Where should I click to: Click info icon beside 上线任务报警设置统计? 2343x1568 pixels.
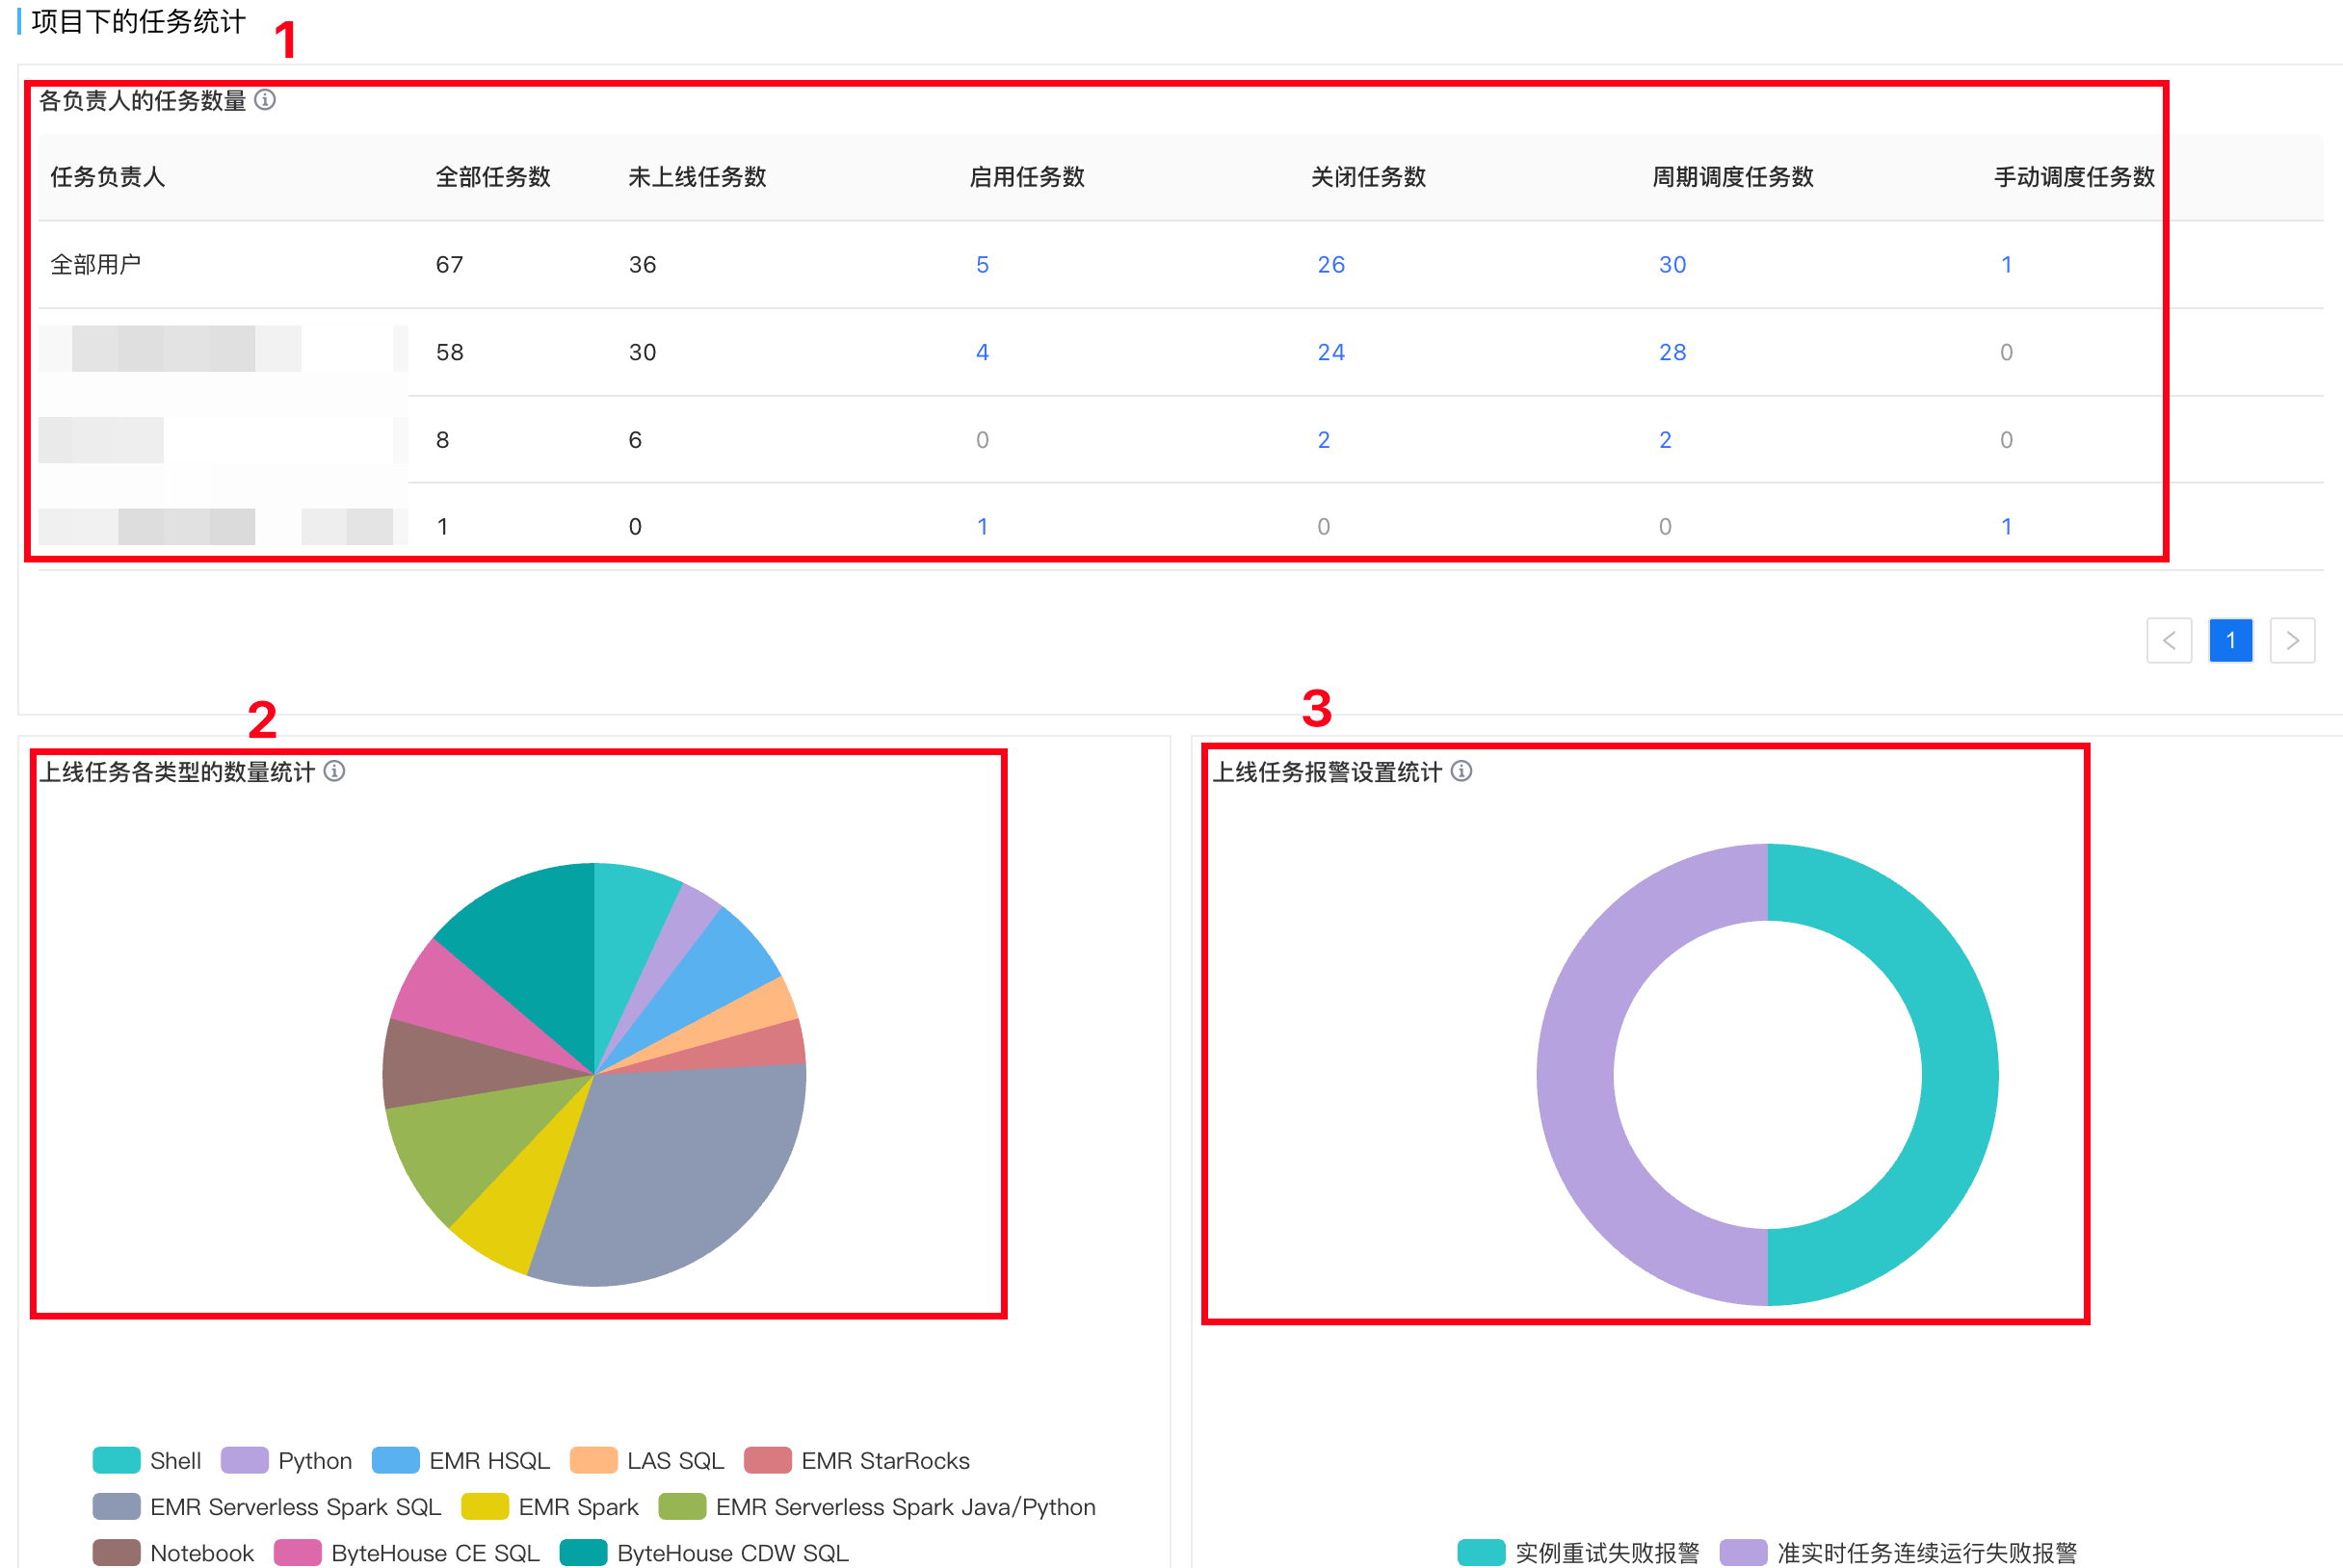point(1461,771)
